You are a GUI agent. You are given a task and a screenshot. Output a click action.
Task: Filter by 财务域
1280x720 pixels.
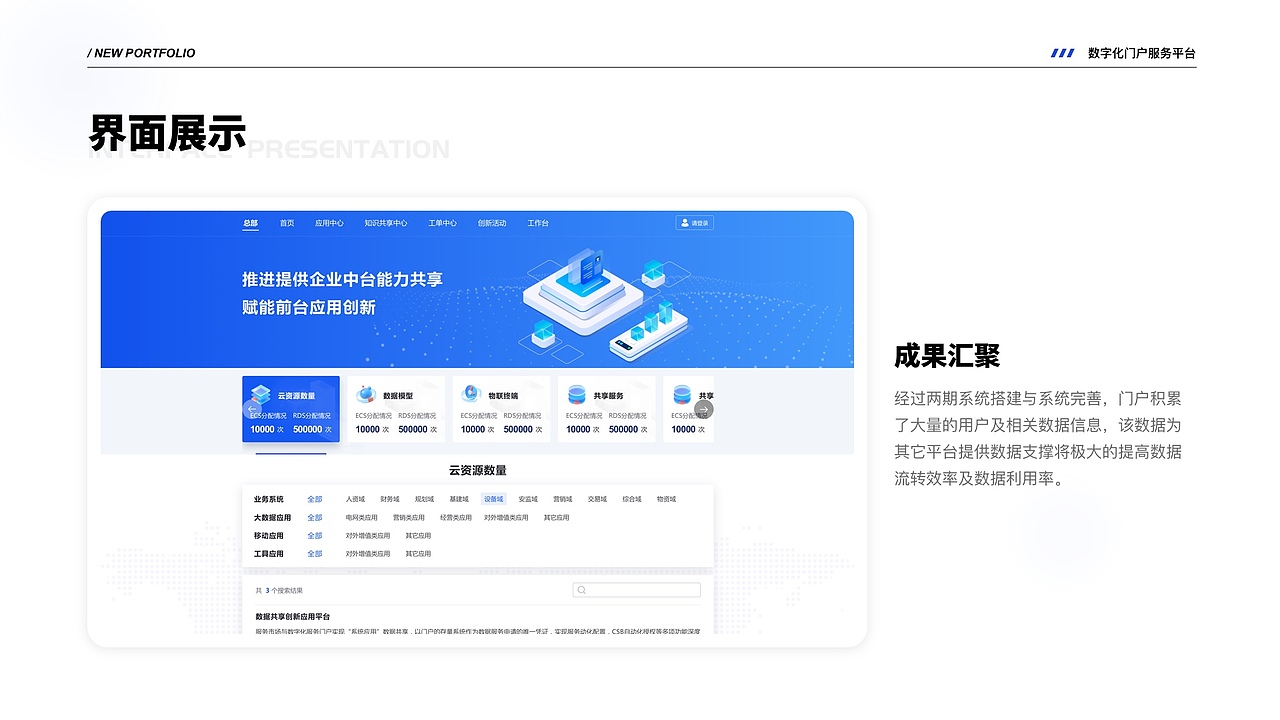tap(390, 499)
